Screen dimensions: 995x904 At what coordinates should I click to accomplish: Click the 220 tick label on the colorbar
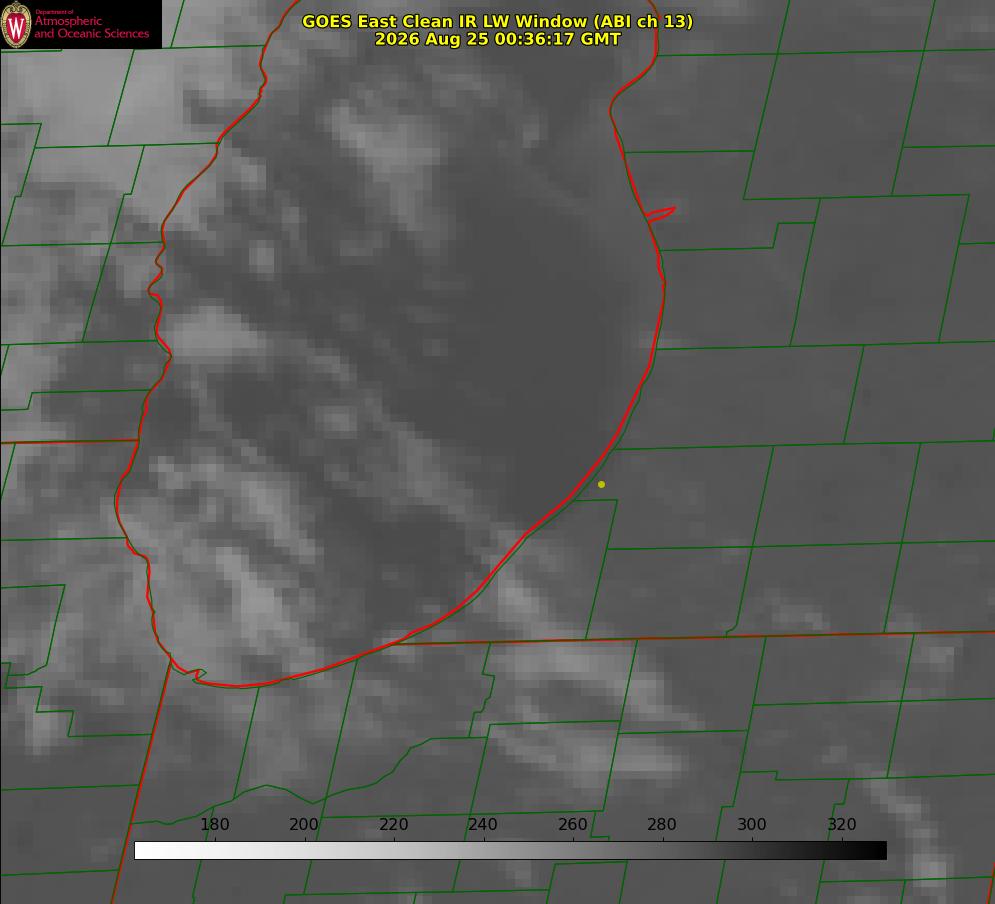click(393, 824)
